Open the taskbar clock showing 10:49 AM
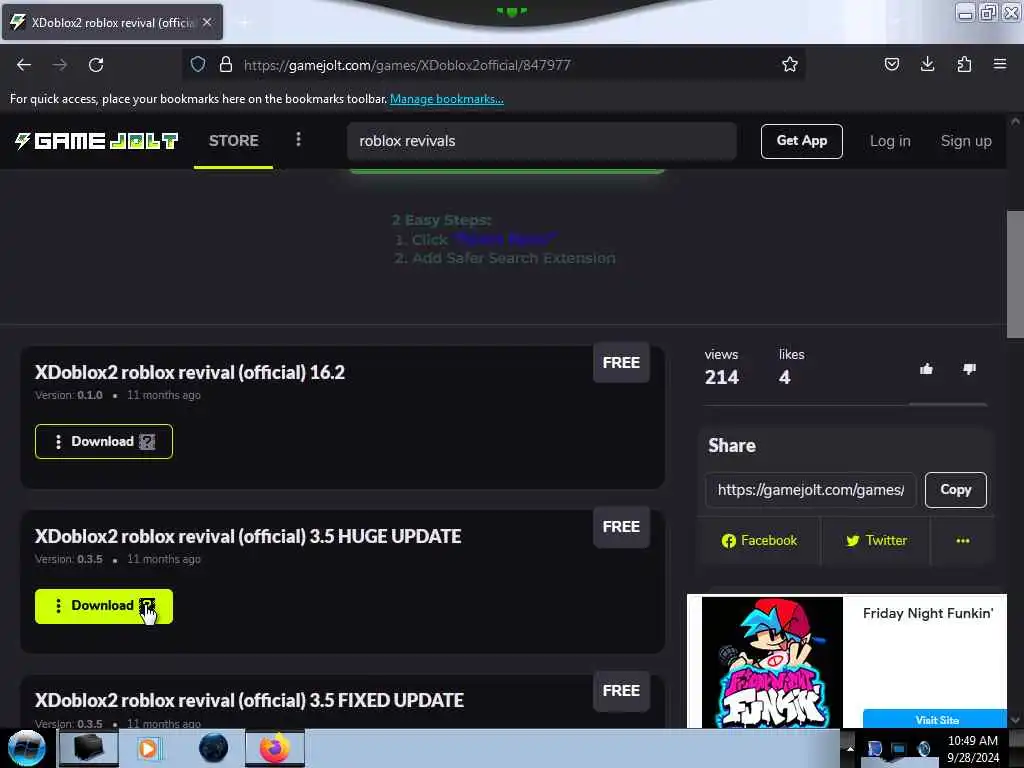 coord(972,749)
